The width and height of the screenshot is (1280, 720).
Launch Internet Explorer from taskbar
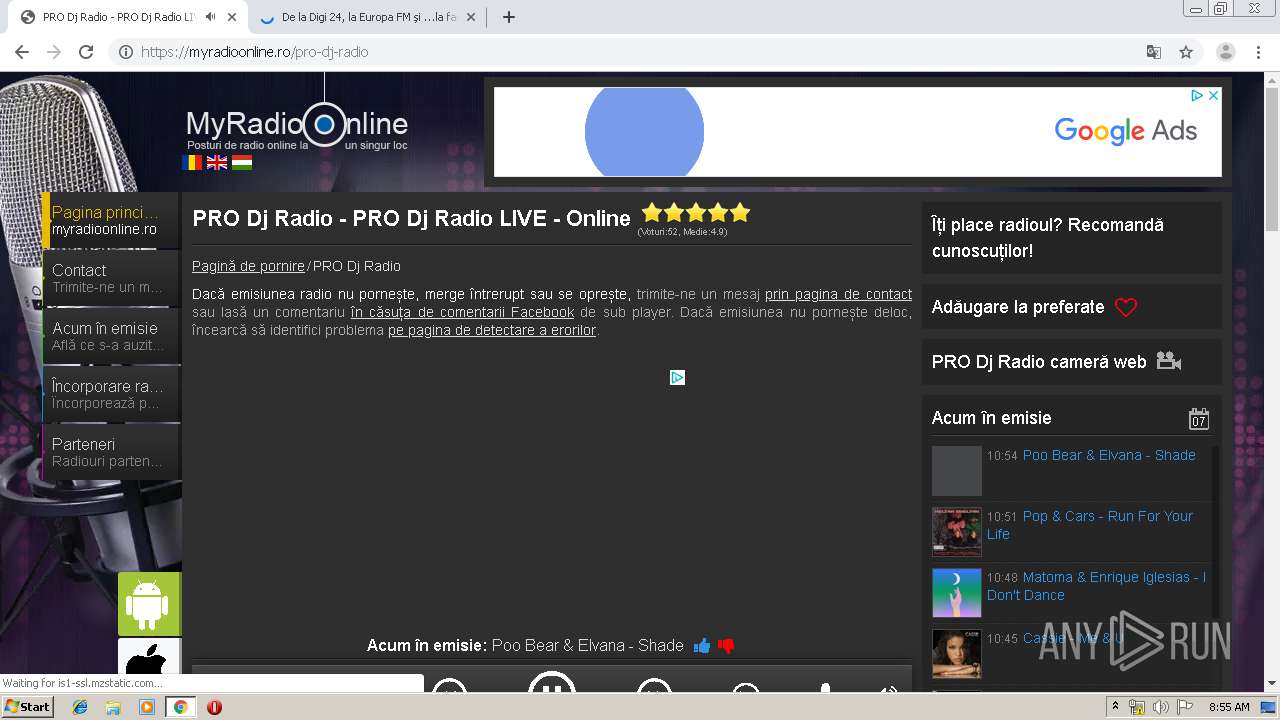(x=80, y=707)
